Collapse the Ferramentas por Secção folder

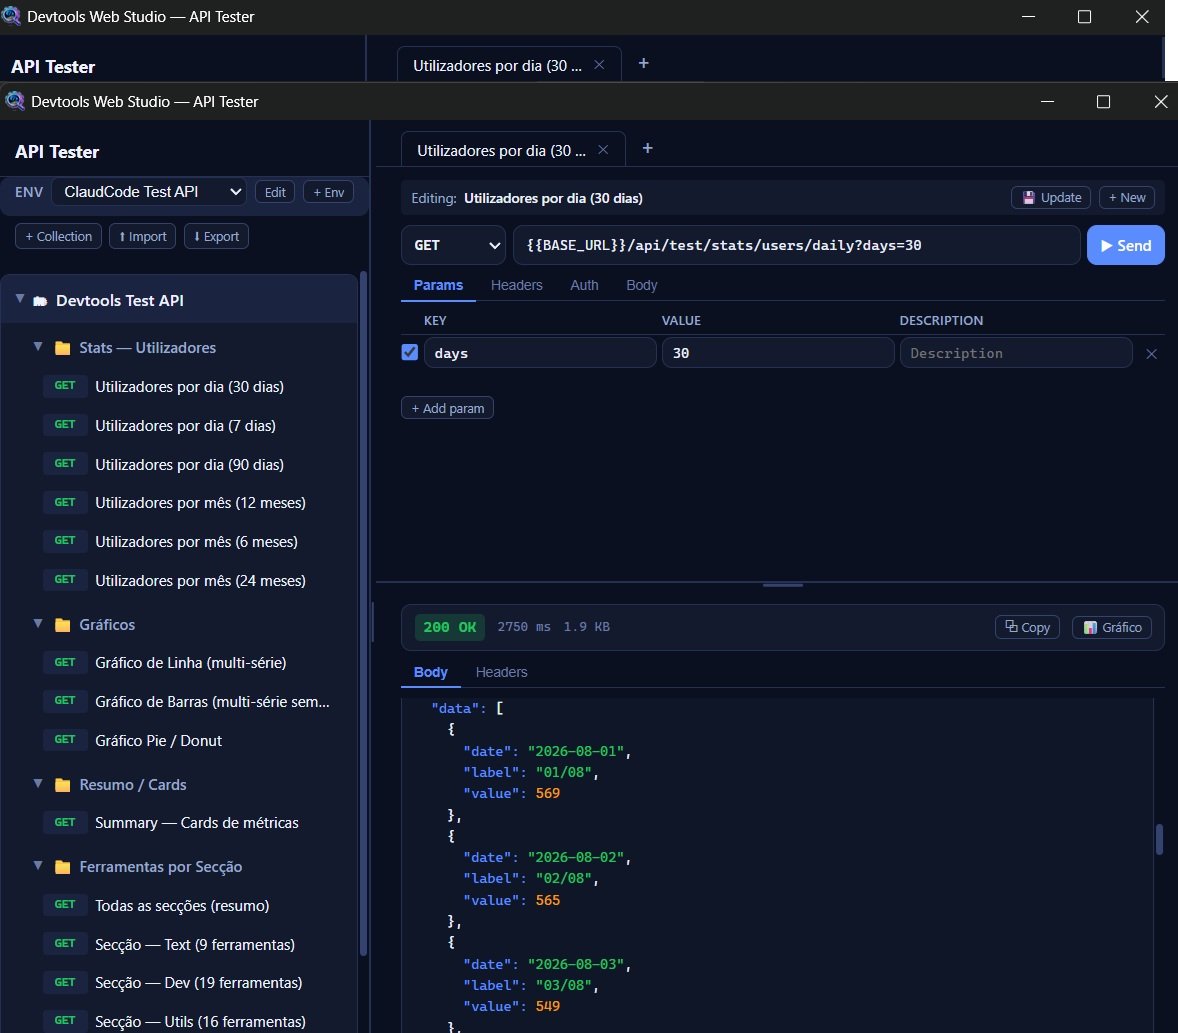38,866
